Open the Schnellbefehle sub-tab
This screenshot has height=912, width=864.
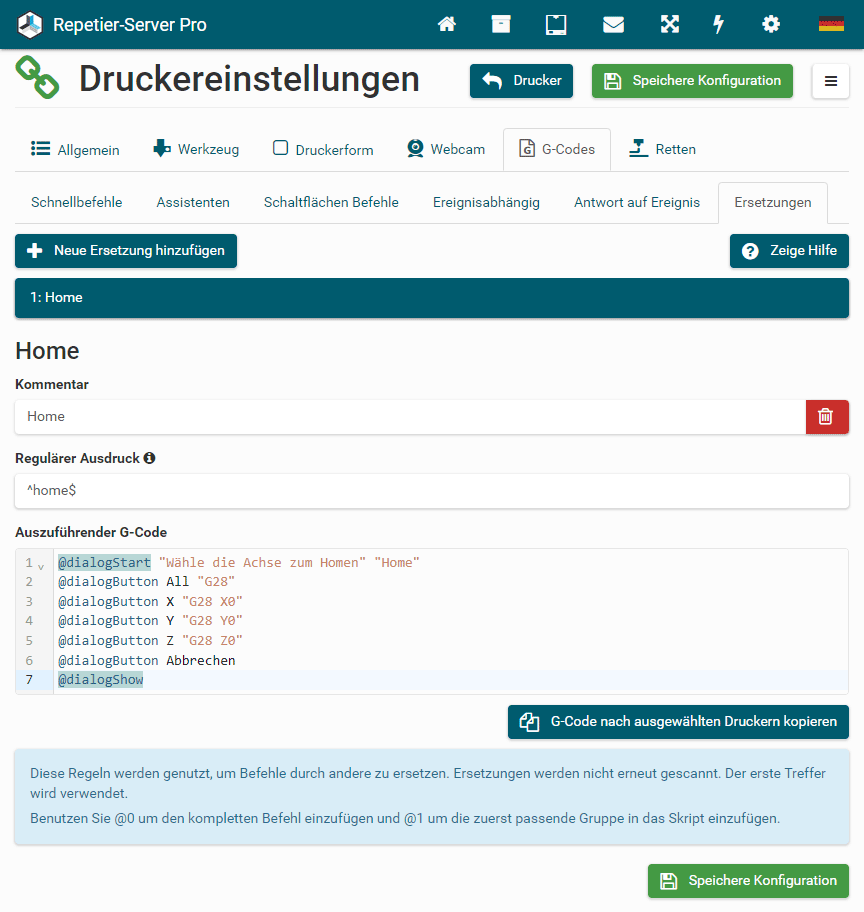click(77, 202)
